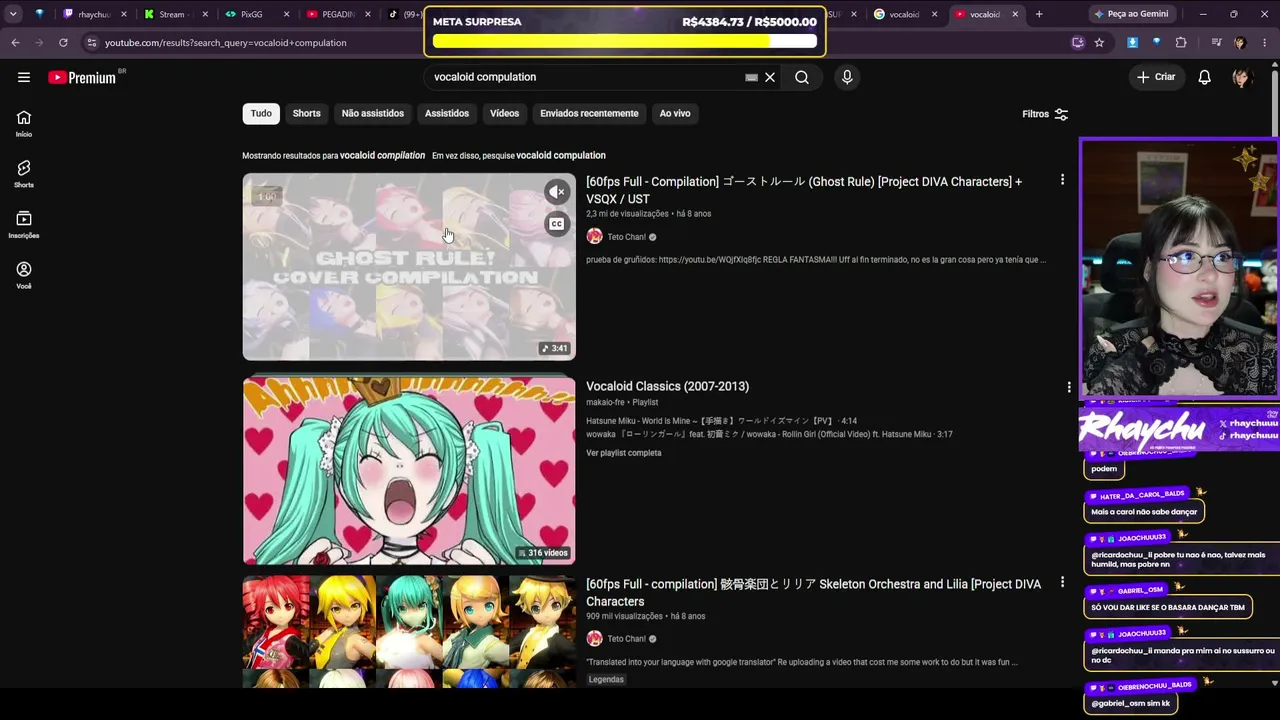Viewport: 1280px width, 720px height.
Task: Switch to the PixGG browser tab
Action: pyautogui.click(x=252, y=14)
